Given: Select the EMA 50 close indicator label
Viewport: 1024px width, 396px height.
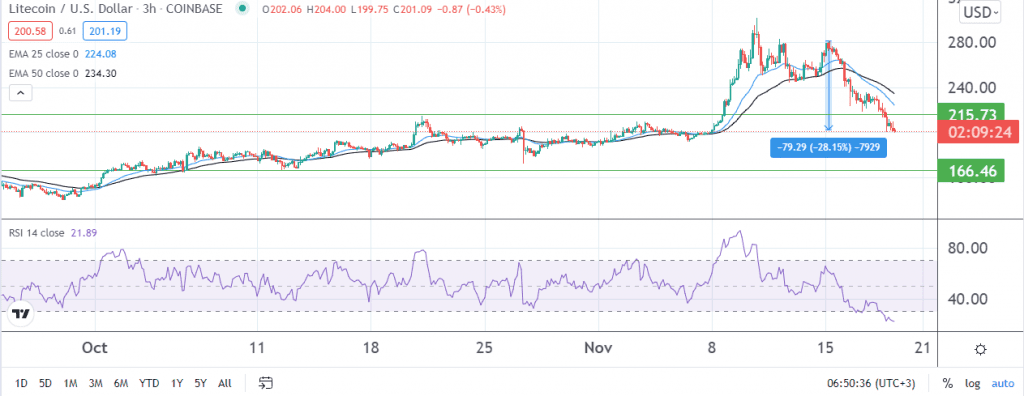Looking at the screenshot, I should (x=44, y=74).
